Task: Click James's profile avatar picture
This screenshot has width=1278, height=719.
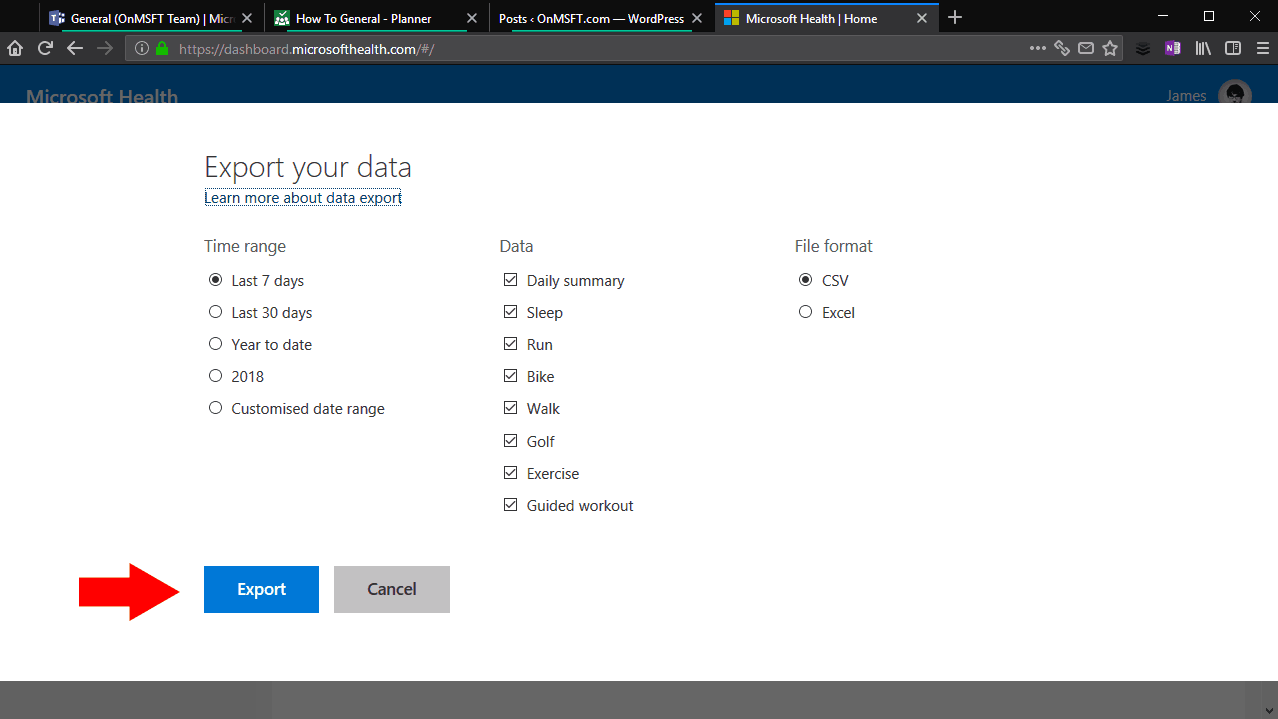Action: point(1235,94)
